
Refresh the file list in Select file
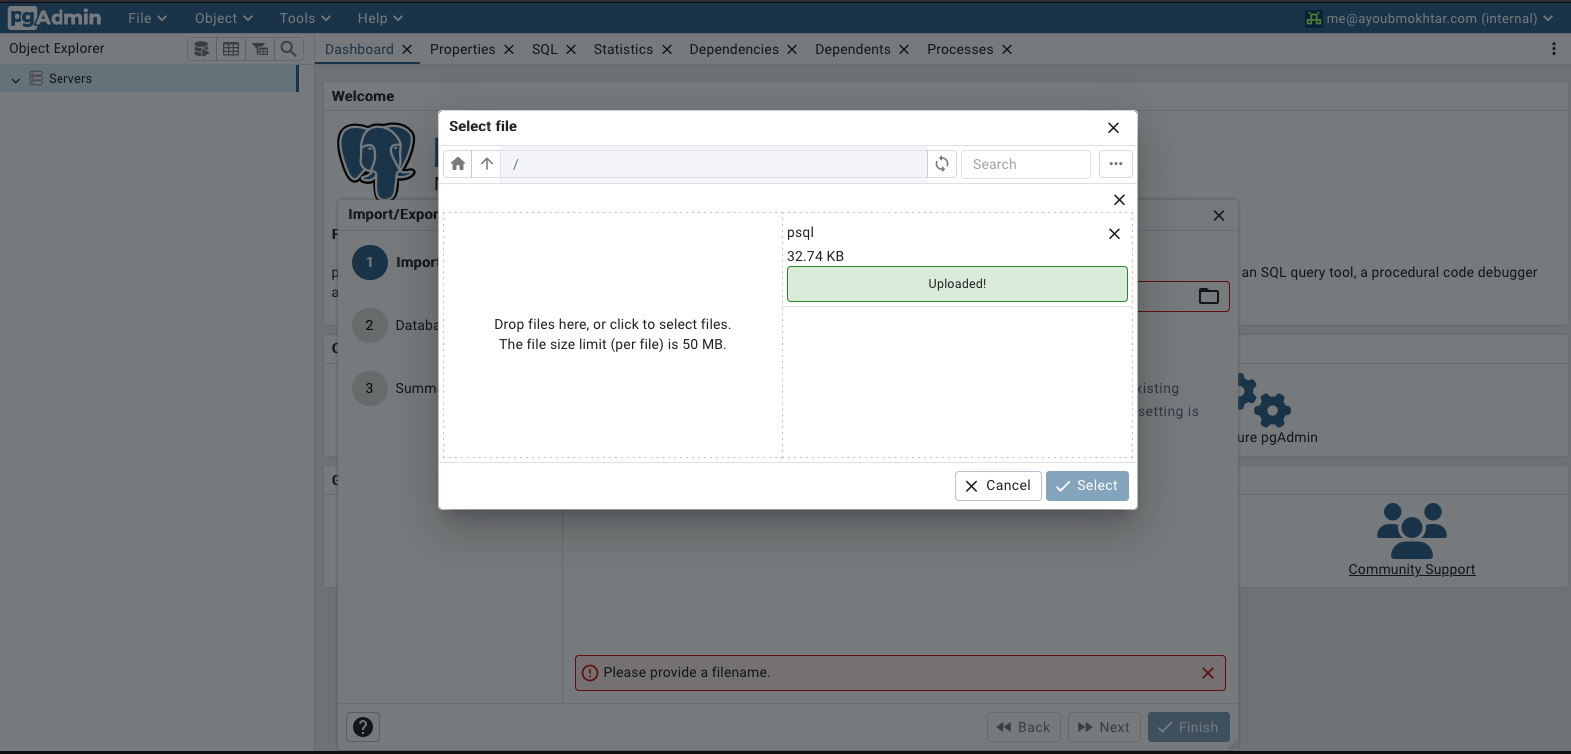click(x=942, y=164)
